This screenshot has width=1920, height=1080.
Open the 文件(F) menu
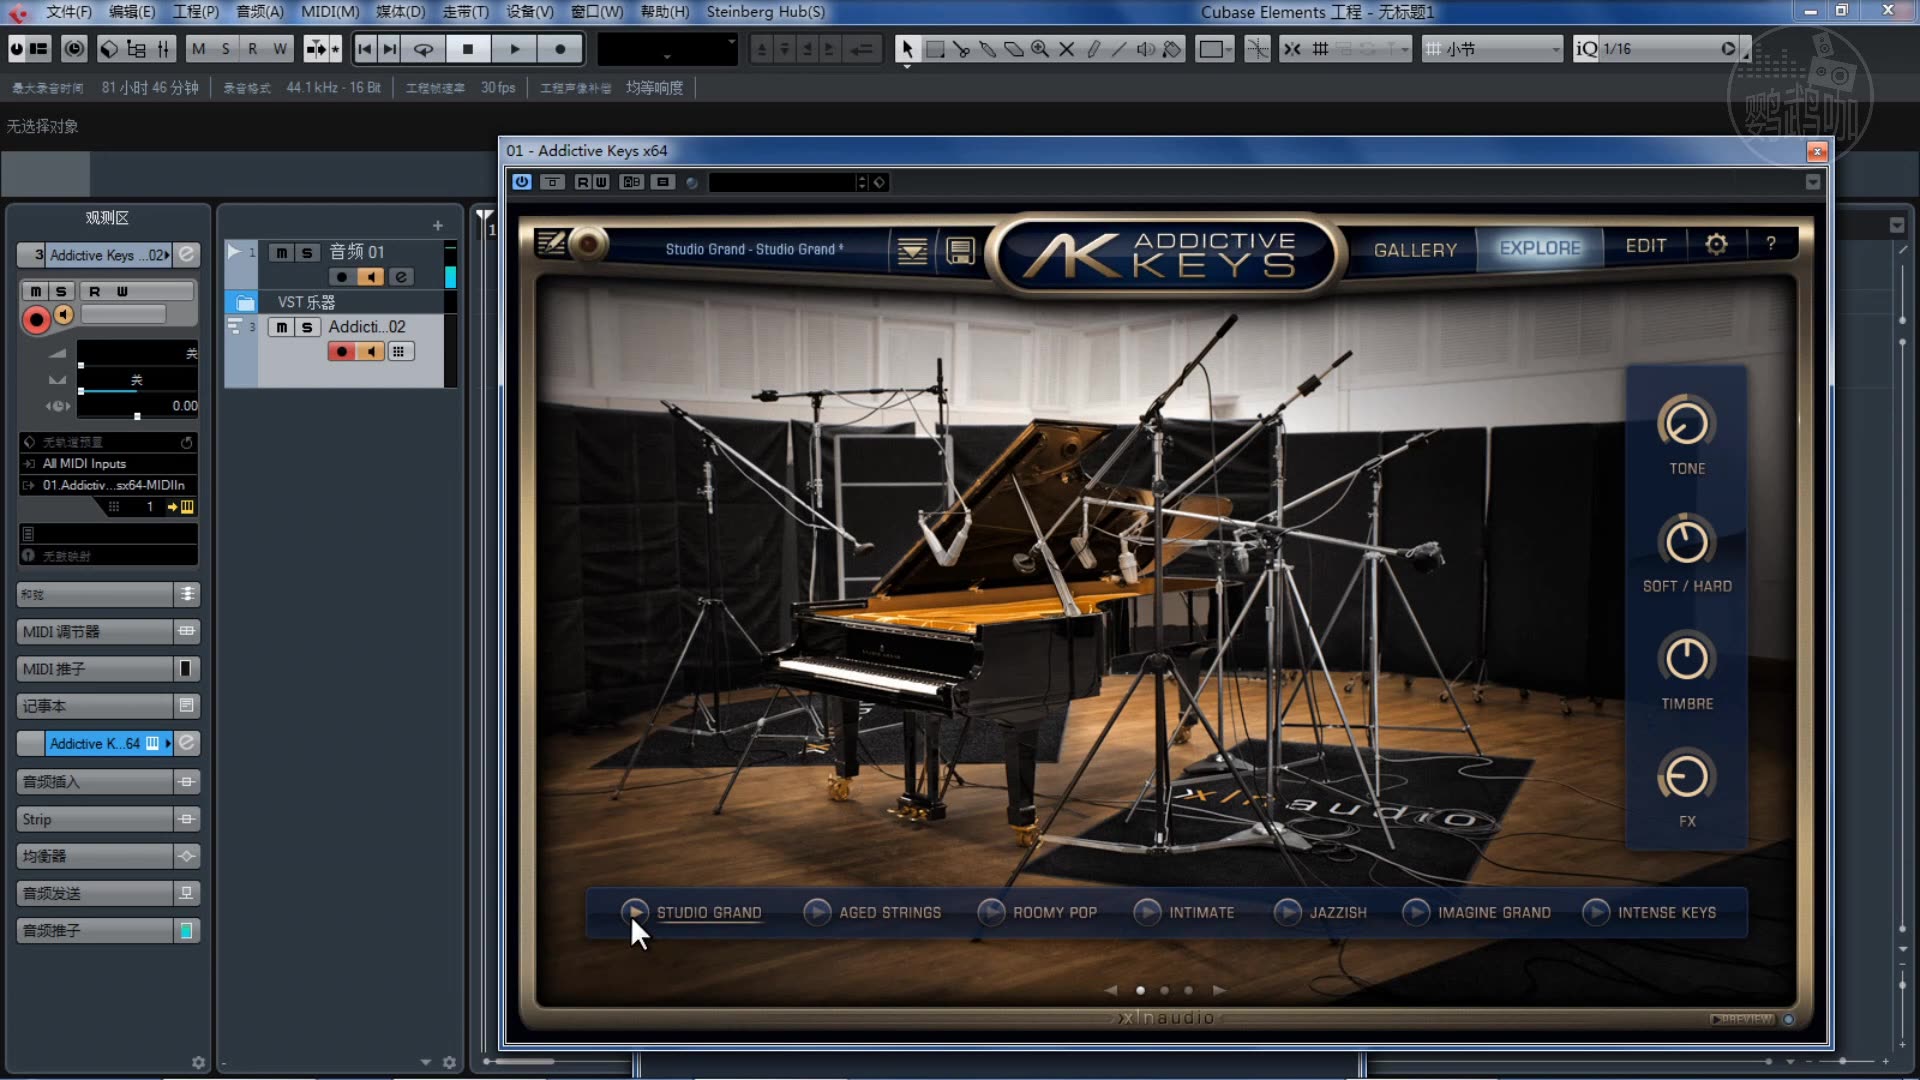pos(69,12)
